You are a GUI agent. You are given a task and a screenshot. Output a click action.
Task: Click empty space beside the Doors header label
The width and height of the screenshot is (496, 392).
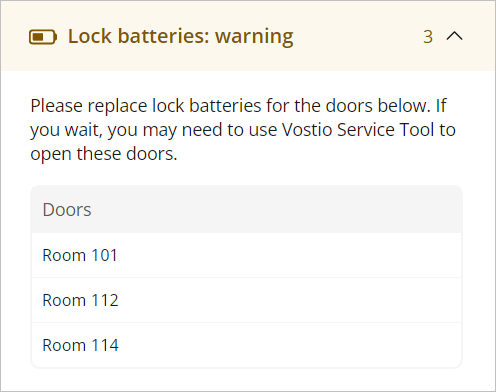pos(277,210)
